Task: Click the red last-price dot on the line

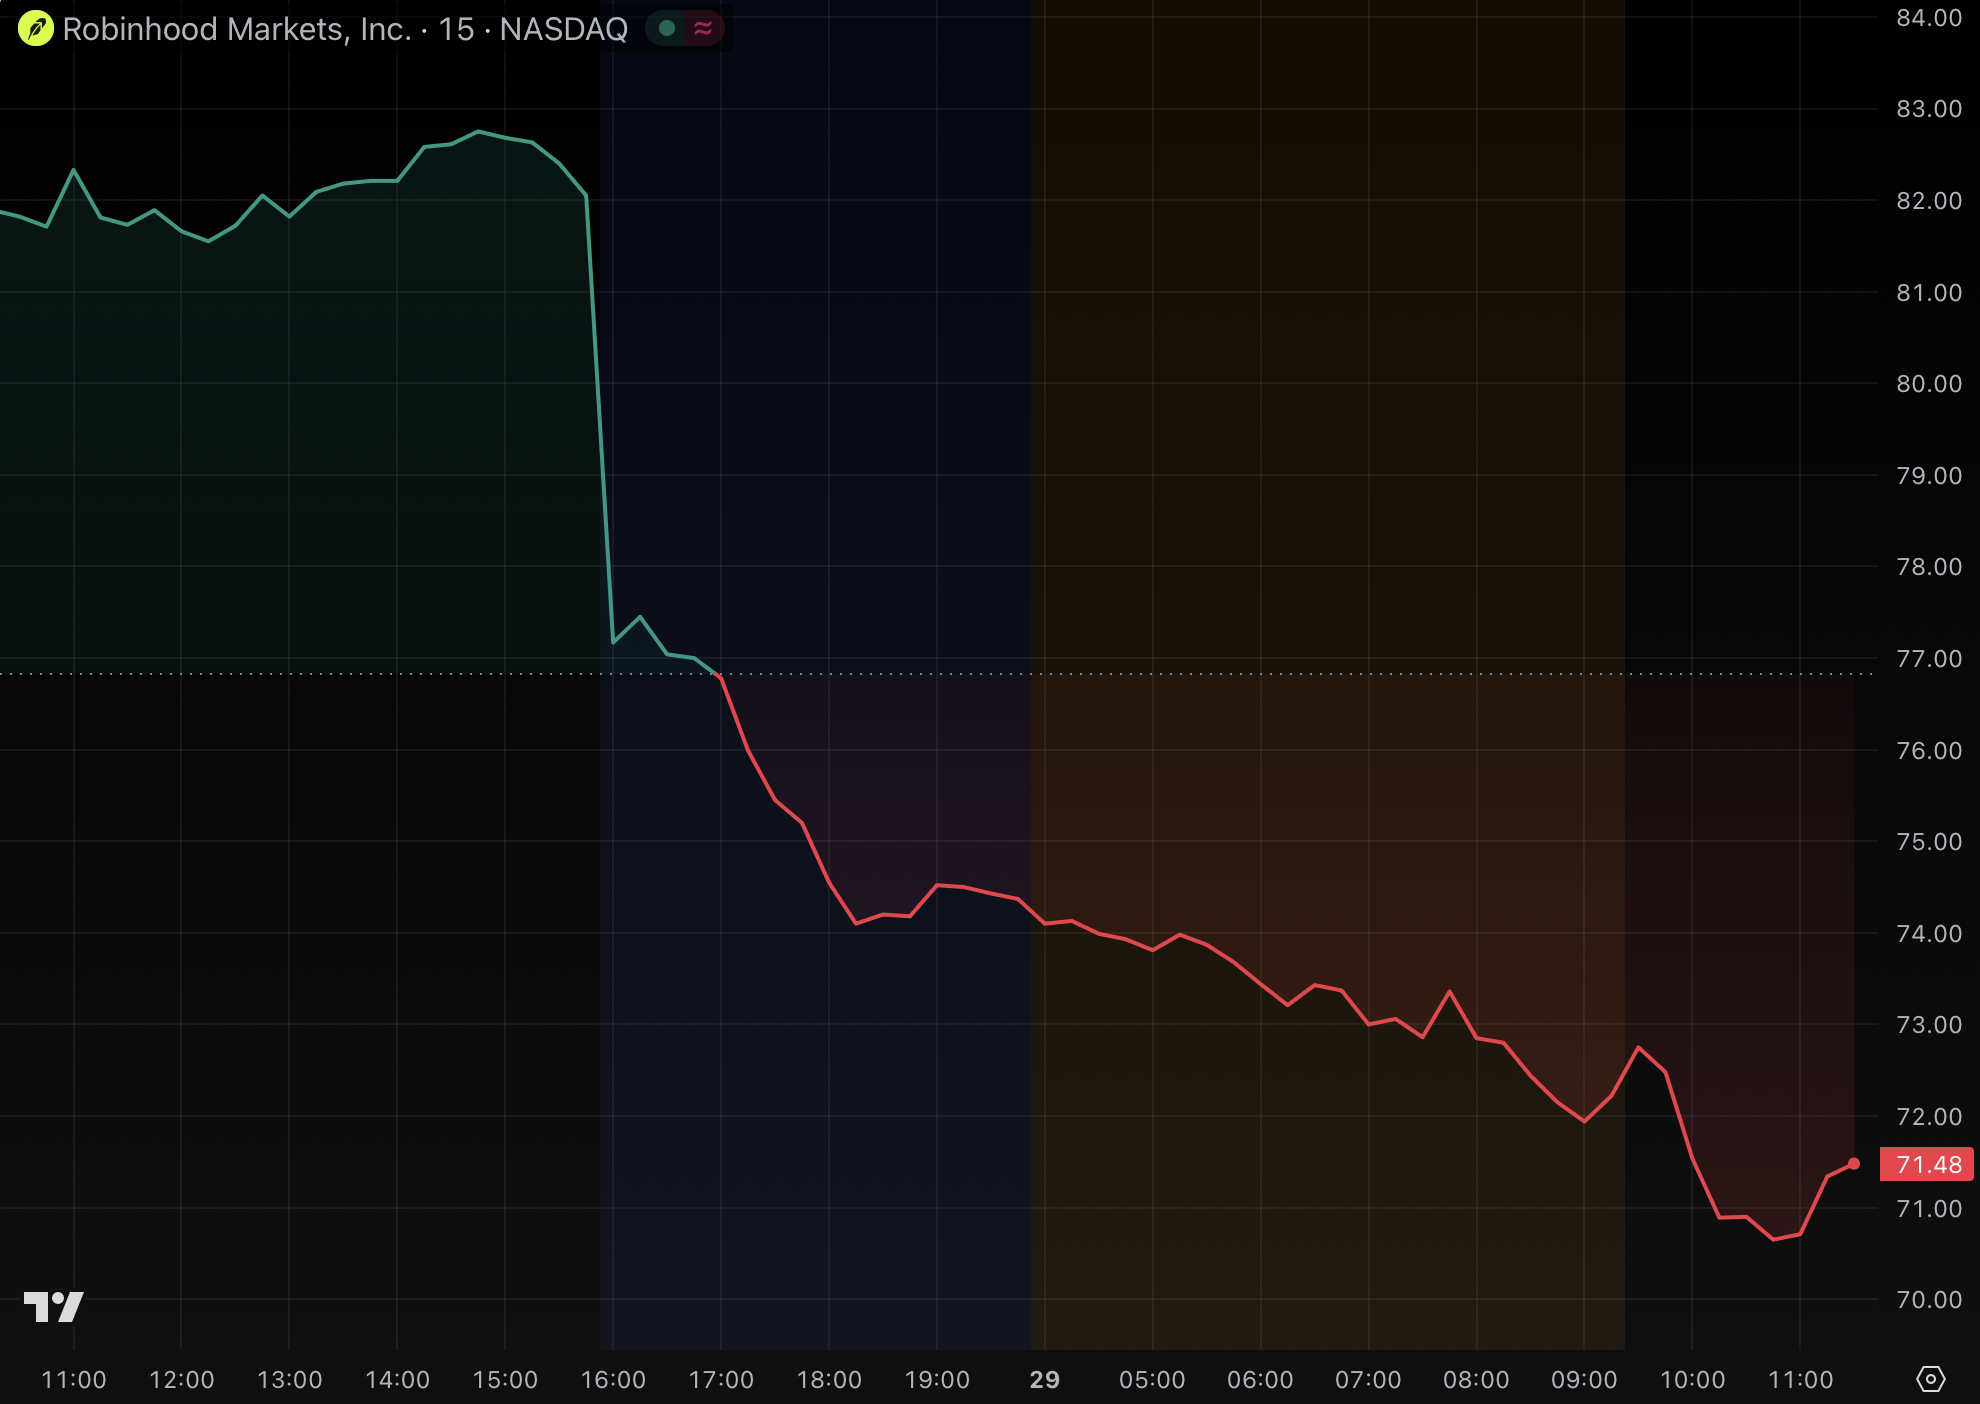Action: click(x=1853, y=1163)
